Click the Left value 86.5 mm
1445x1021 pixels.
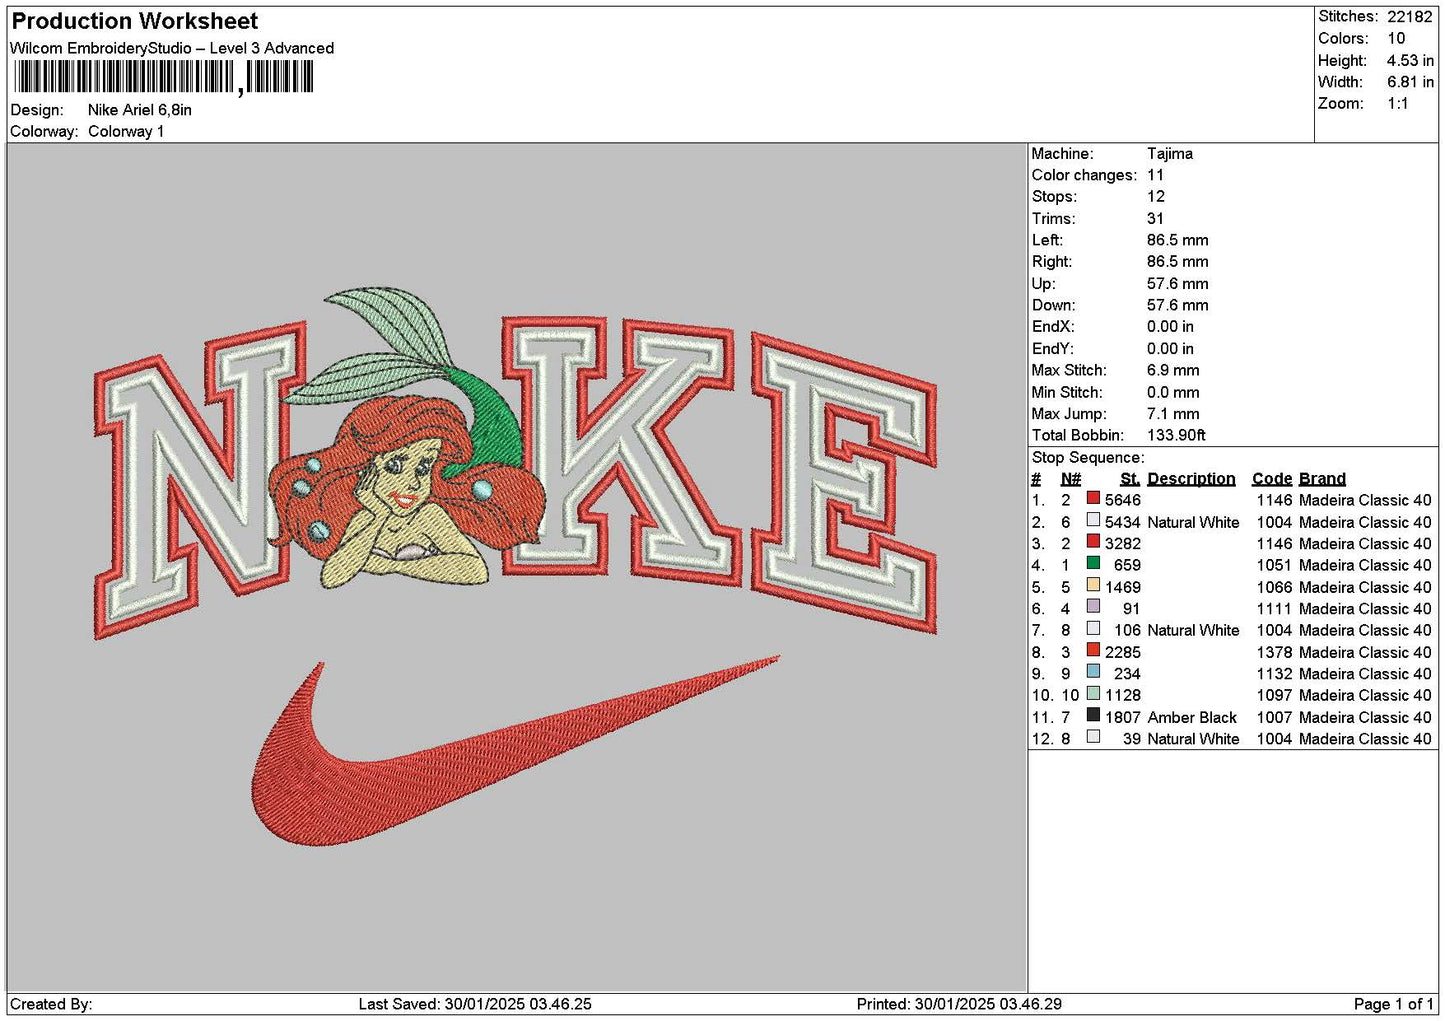tap(1178, 240)
